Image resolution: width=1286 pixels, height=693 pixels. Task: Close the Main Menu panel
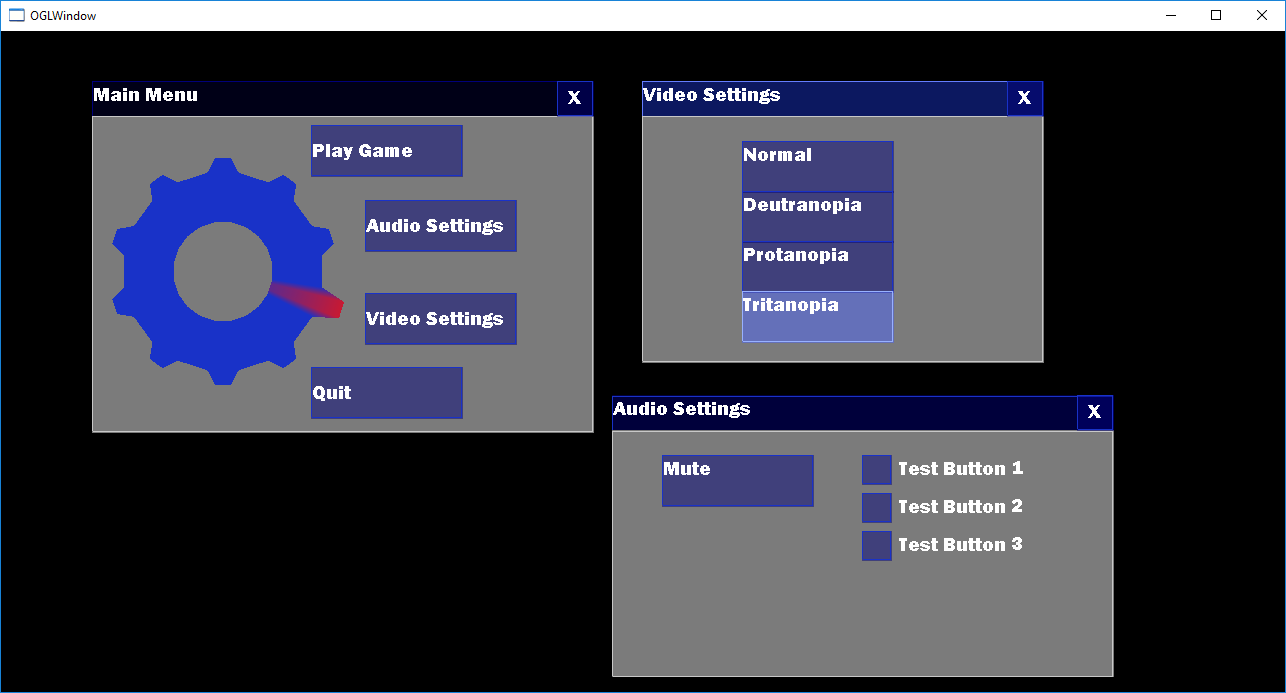point(574,98)
